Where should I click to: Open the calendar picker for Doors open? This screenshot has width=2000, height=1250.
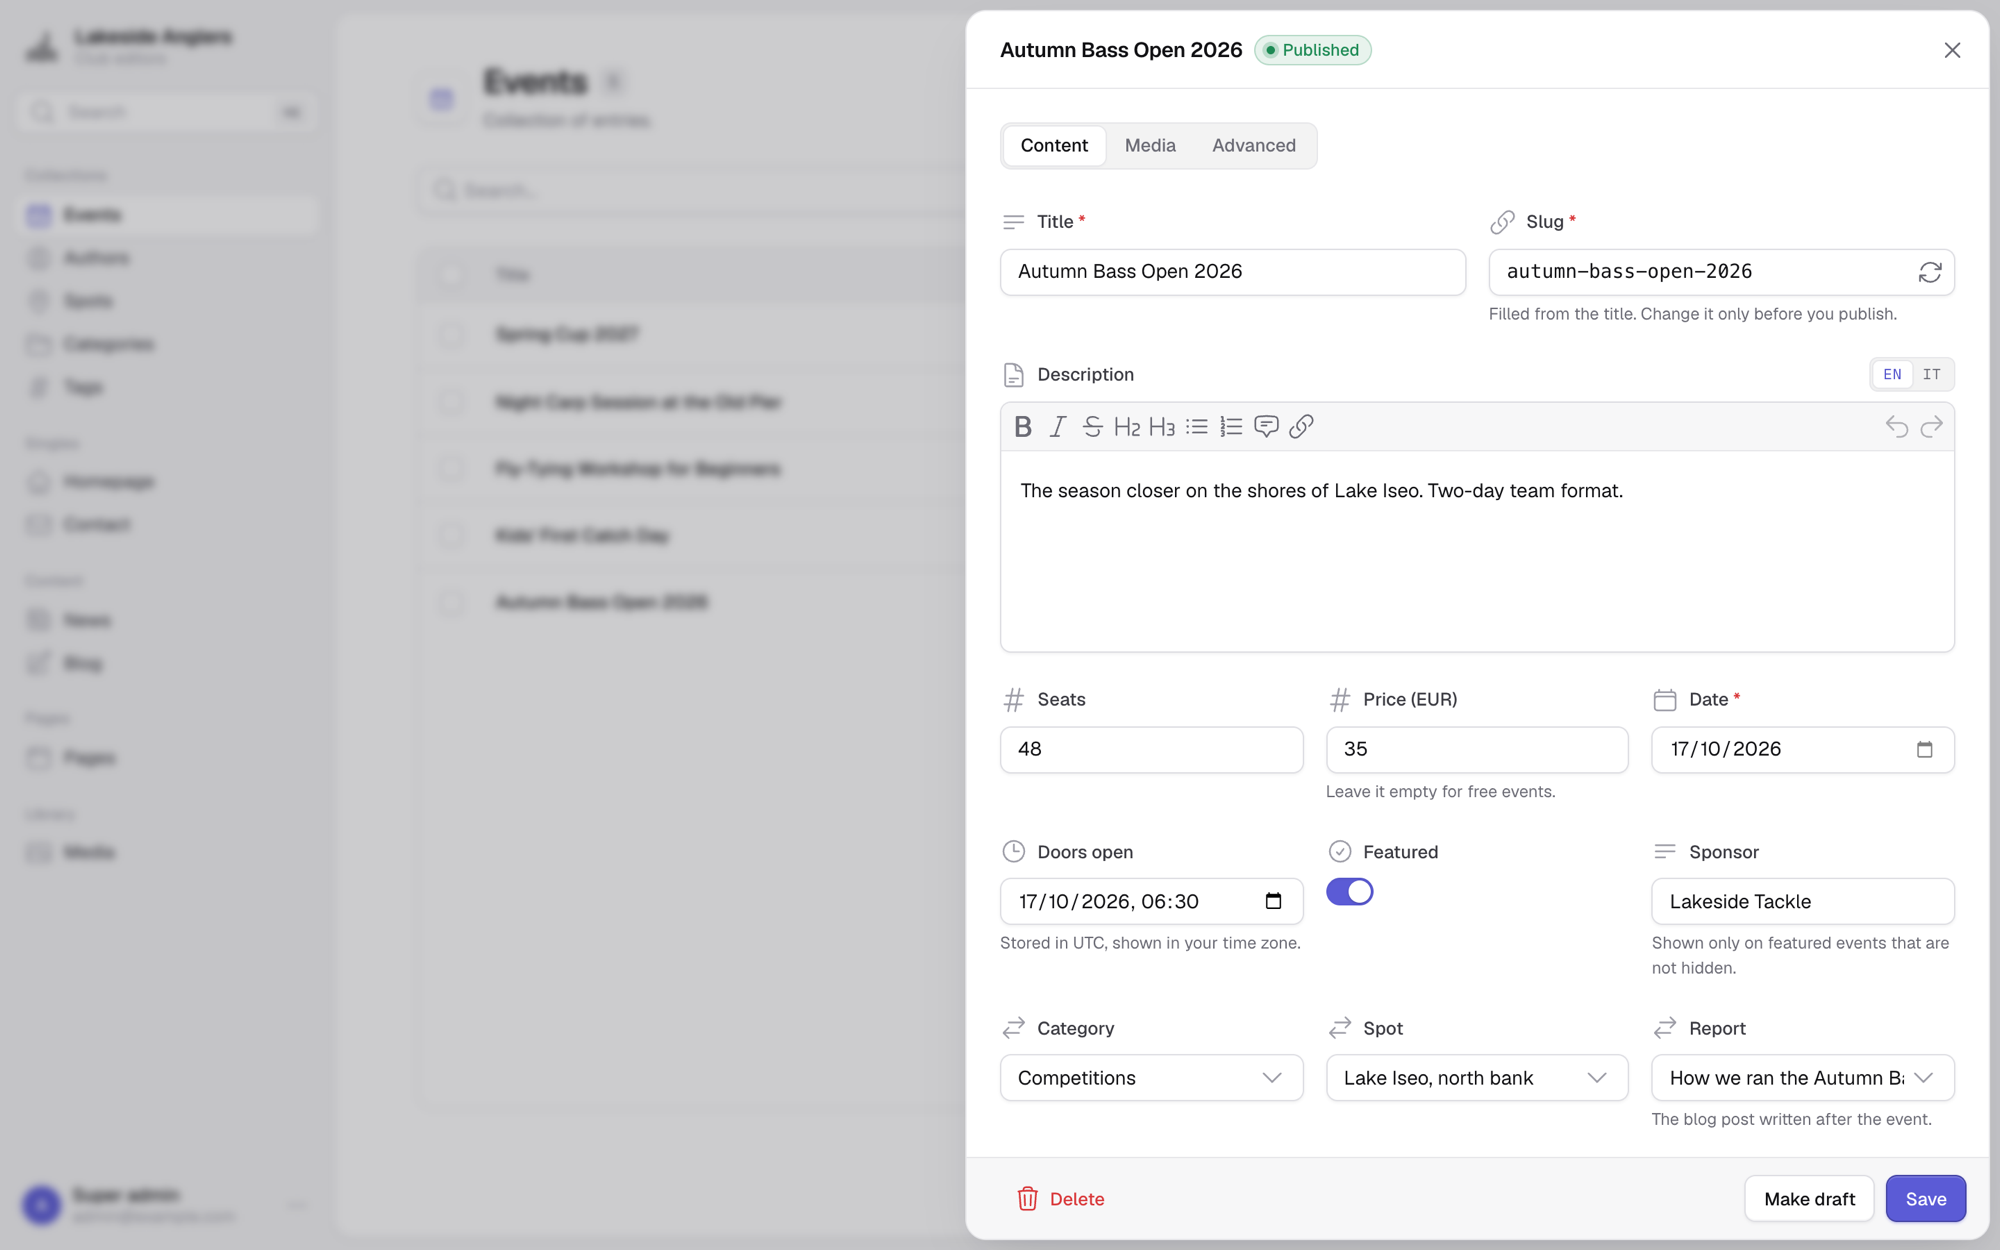[1273, 901]
